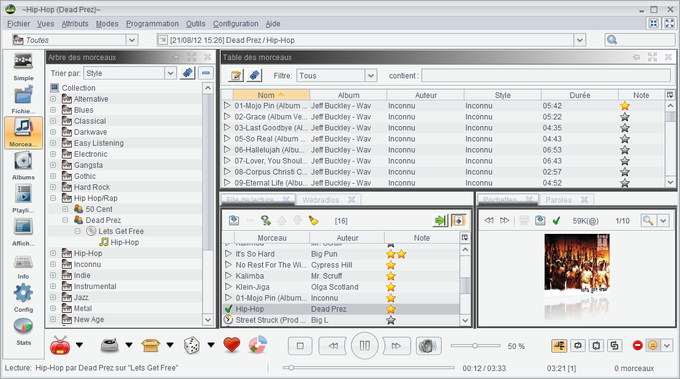Open the Toutes ambience dropdown
680x379 pixels.
coord(132,40)
